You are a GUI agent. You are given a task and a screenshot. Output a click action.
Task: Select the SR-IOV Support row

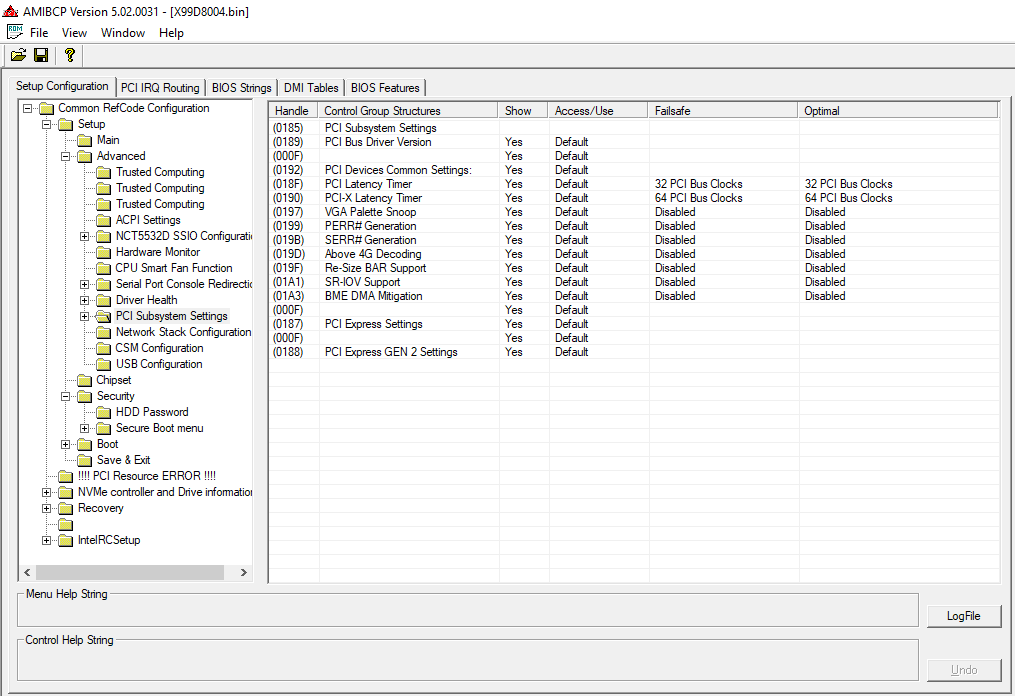(x=634, y=282)
